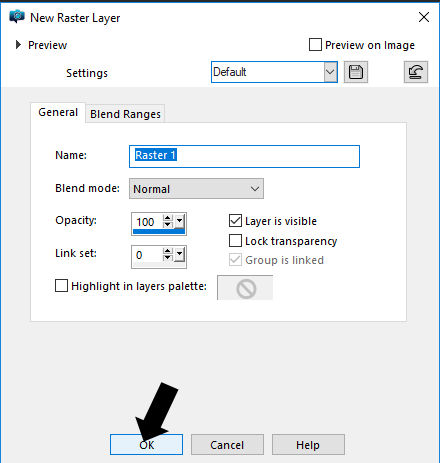Click the PaintShop Pro app icon in title bar

pyautogui.click(x=17, y=17)
